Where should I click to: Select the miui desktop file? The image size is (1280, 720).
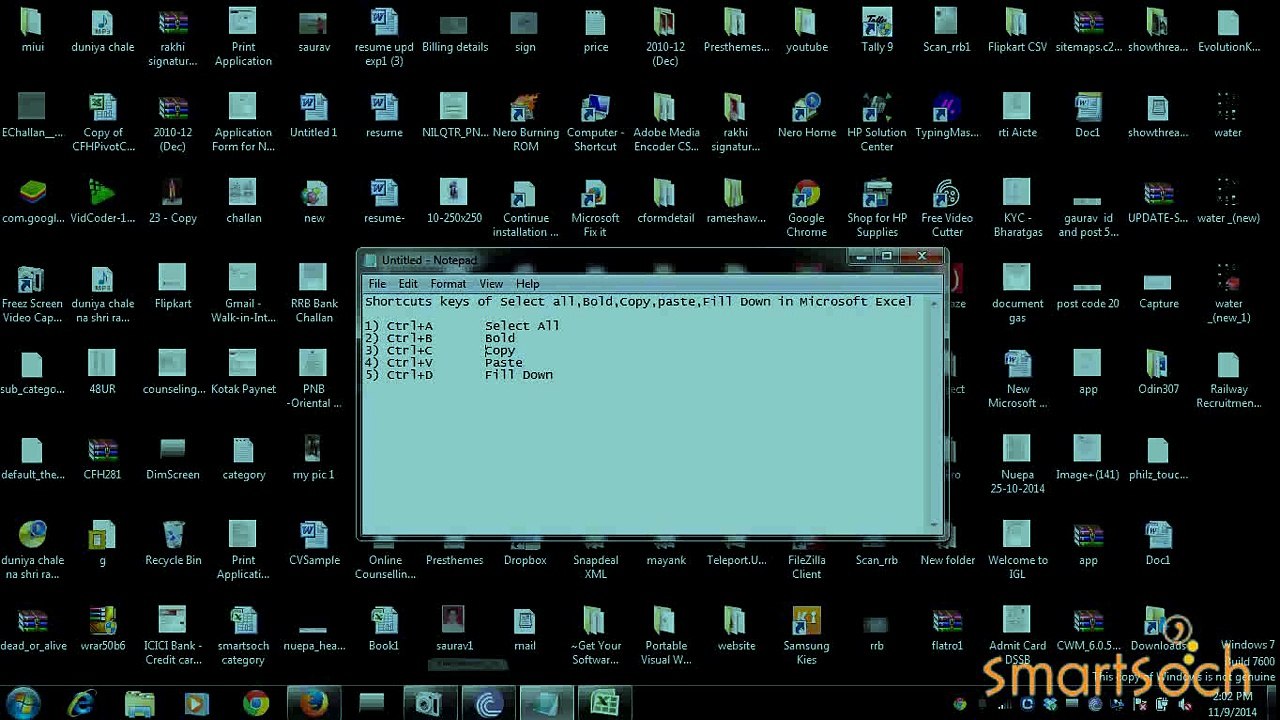pos(32,30)
